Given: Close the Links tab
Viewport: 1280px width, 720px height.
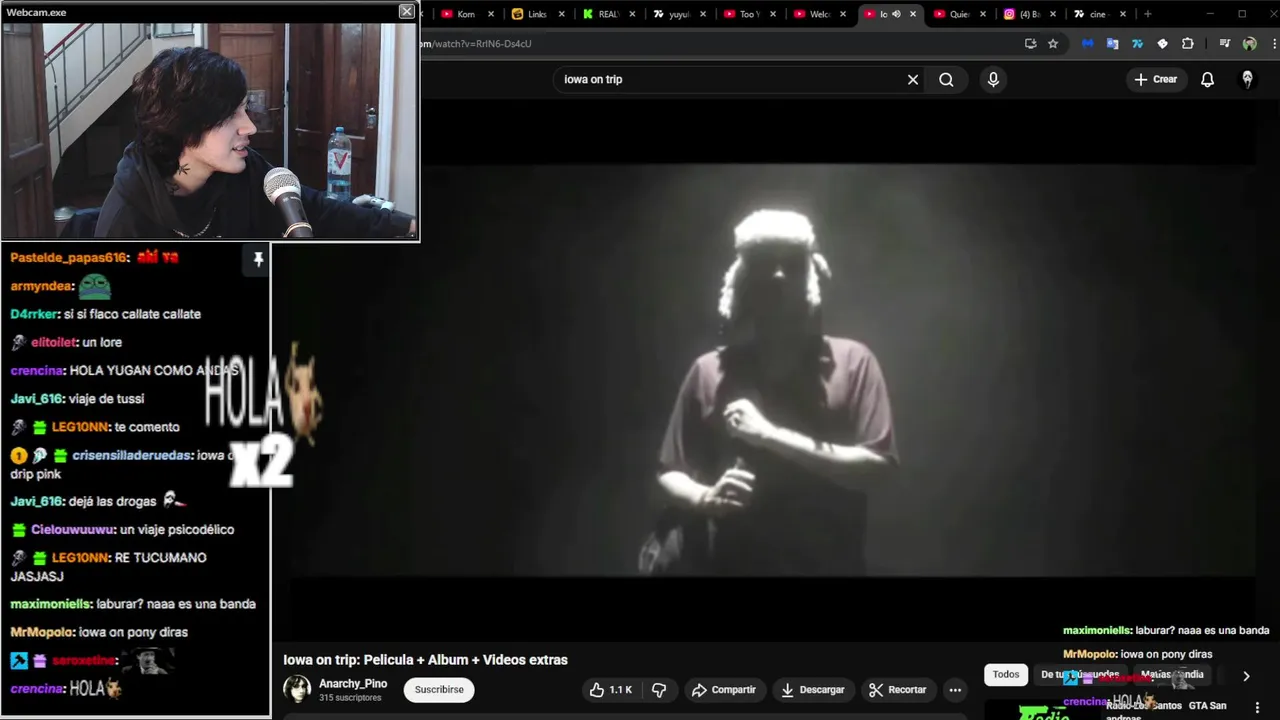Looking at the screenshot, I should [x=562, y=14].
